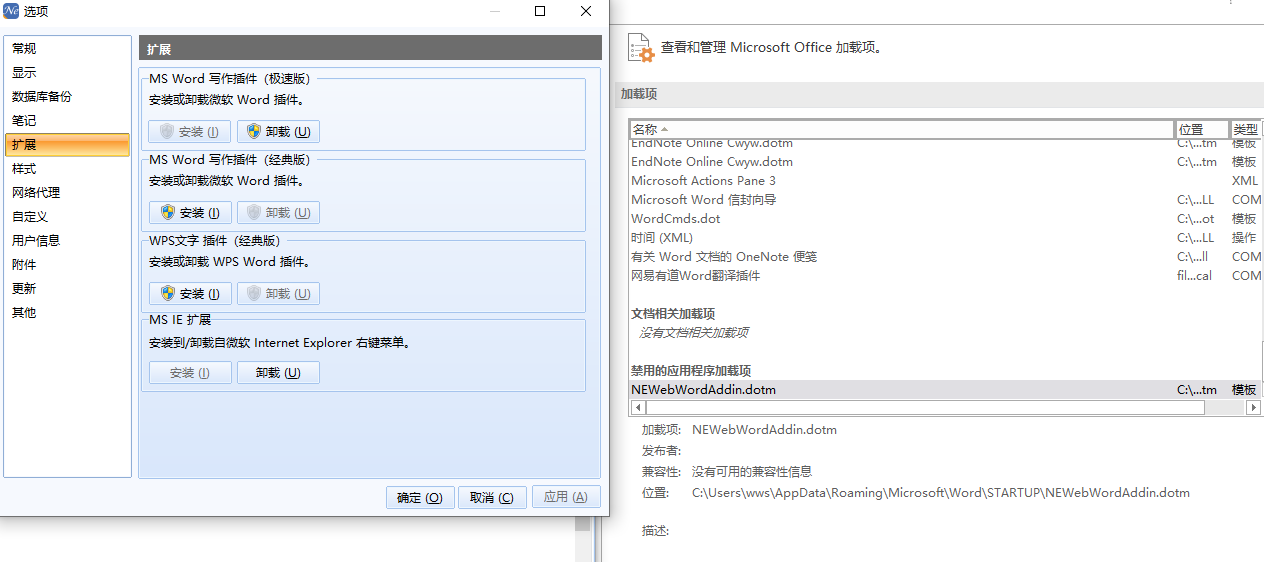Install MS Word 写作插件 经典版

(x=190, y=212)
